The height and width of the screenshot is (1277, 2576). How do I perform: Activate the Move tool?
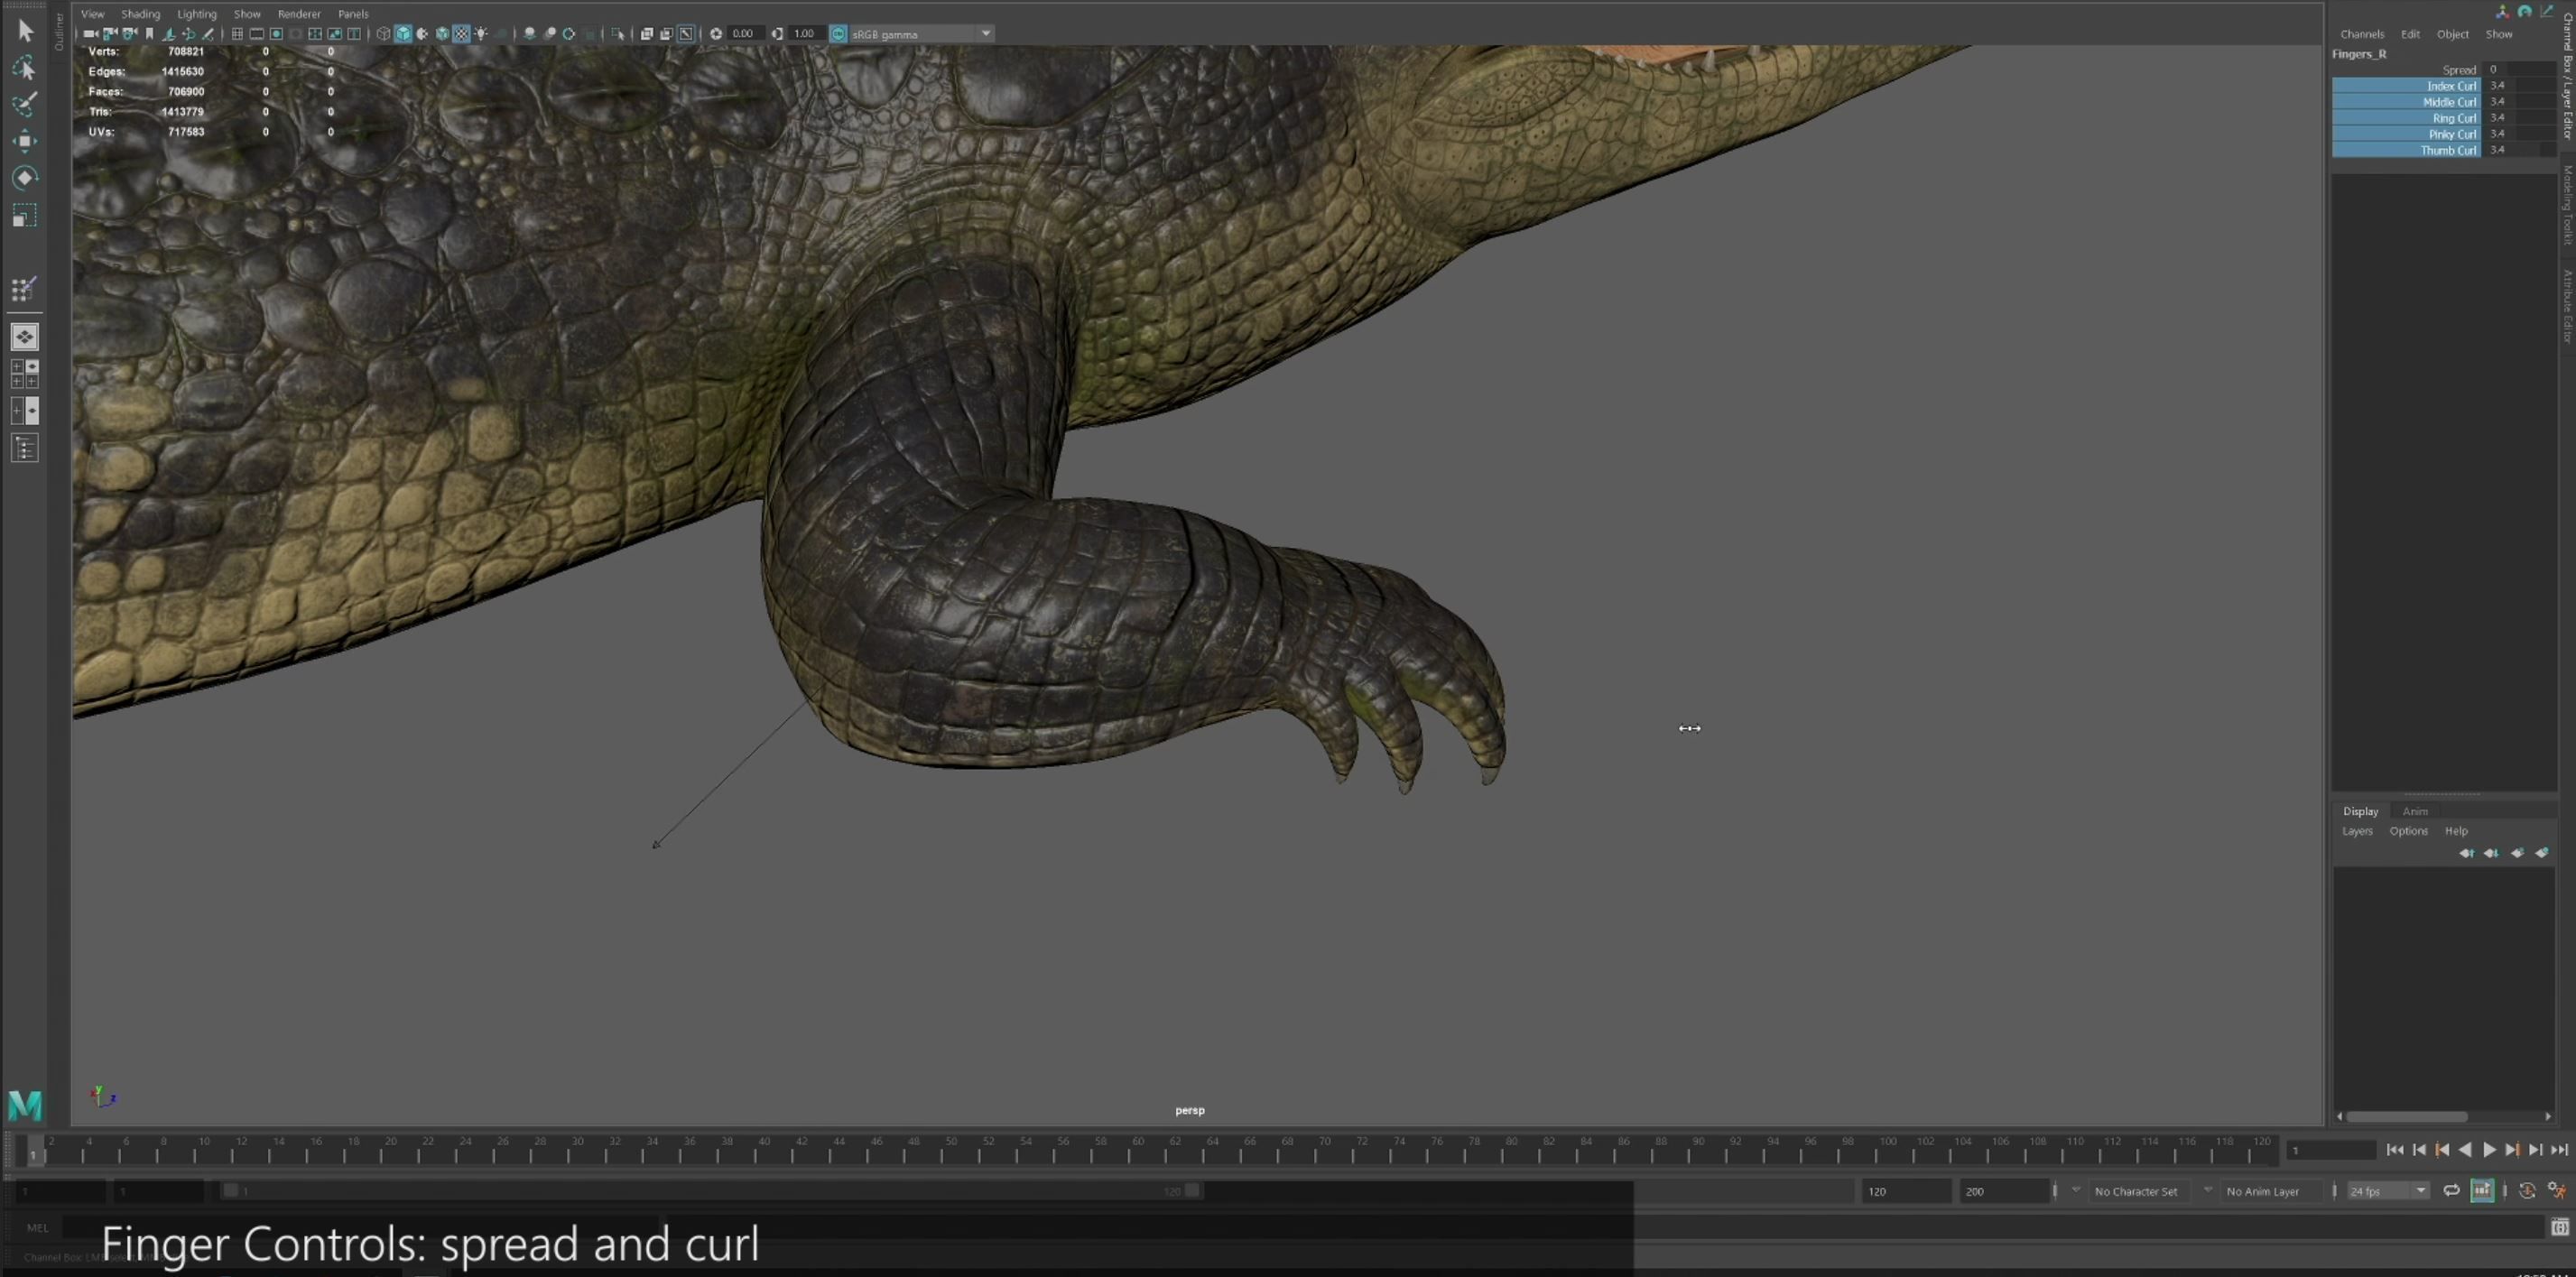(x=25, y=141)
